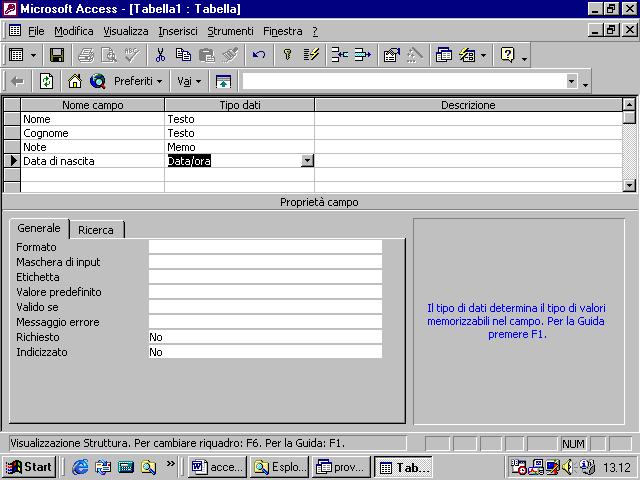
Task: Select the Nome field name cell
Action: 93,119
